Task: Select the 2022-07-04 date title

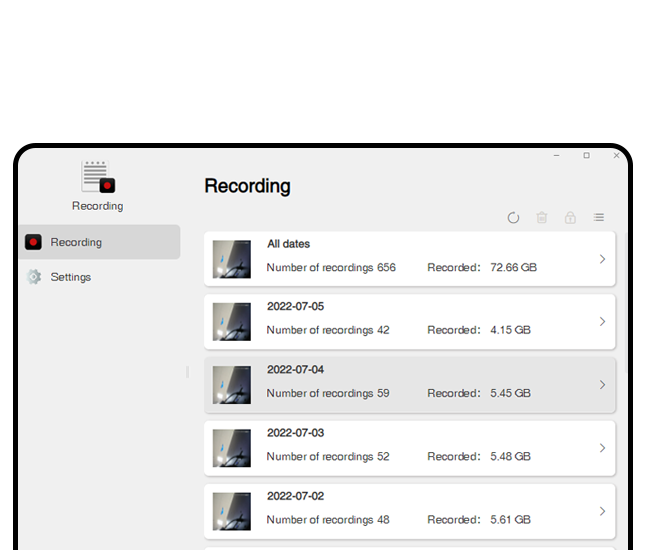Action: click(295, 370)
